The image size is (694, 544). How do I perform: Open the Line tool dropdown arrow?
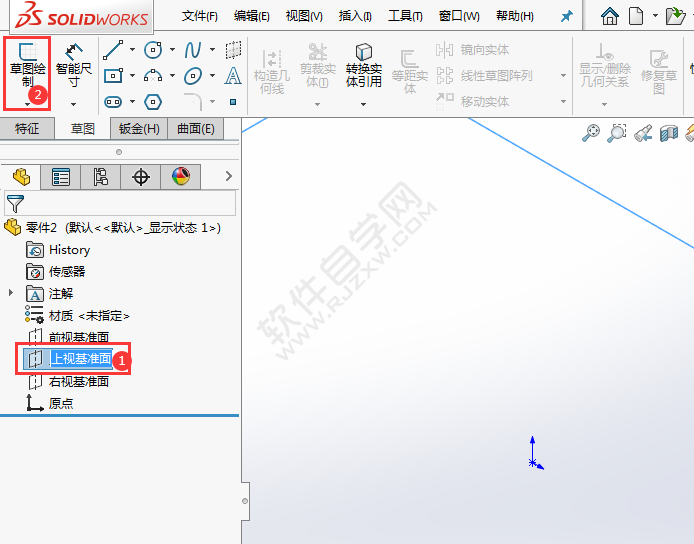point(132,50)
